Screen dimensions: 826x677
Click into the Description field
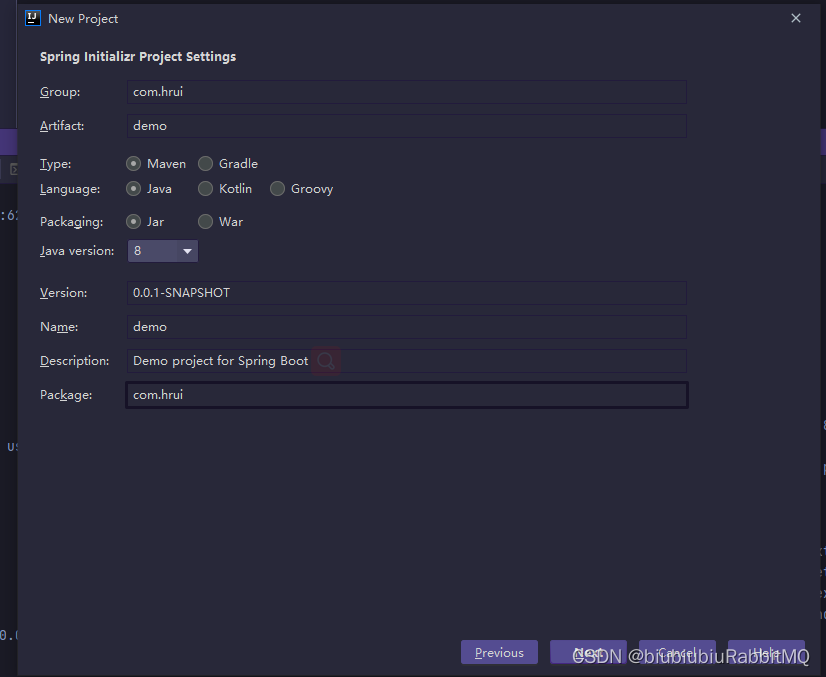click(407, 361)
